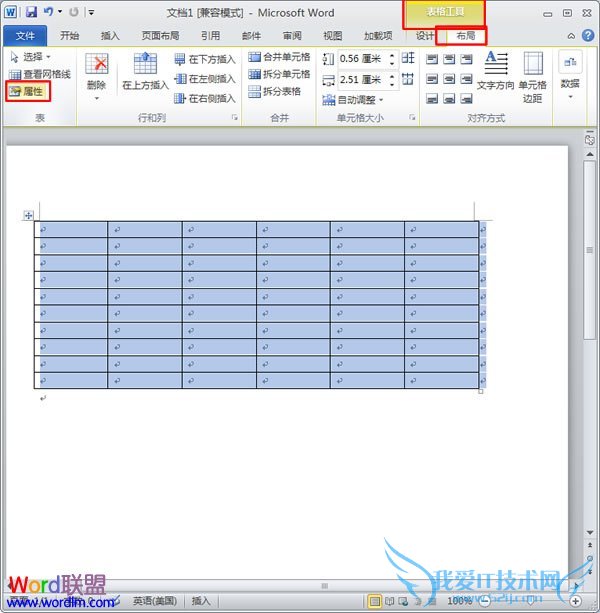Switch to the 审阅 ribbon tab
600x613 pixels.
point(292,36)
